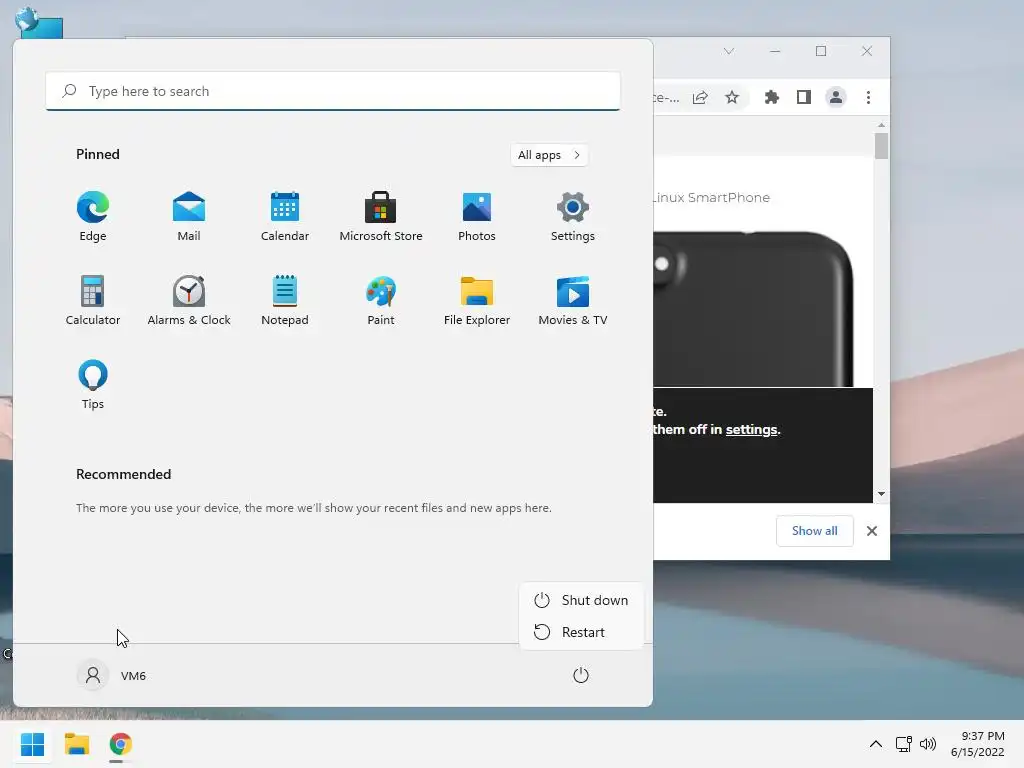
Task: Open File Explorer in pinned apps
Action: (x=477, y=300)
